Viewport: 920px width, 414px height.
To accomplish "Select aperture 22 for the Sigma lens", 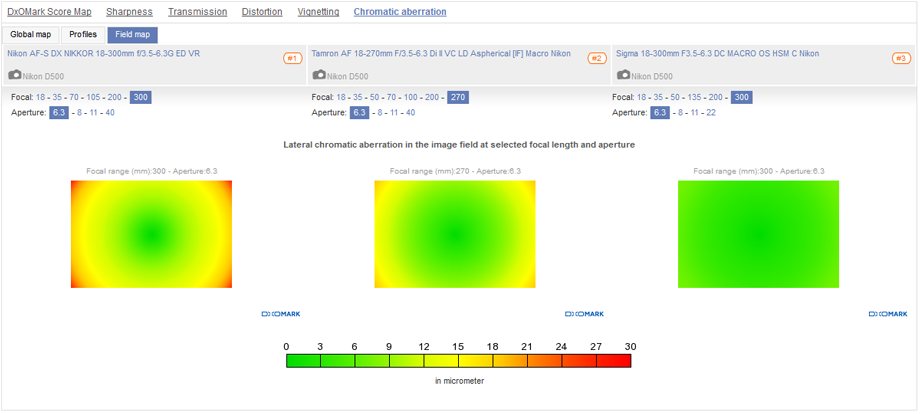I will coord(711,113).
